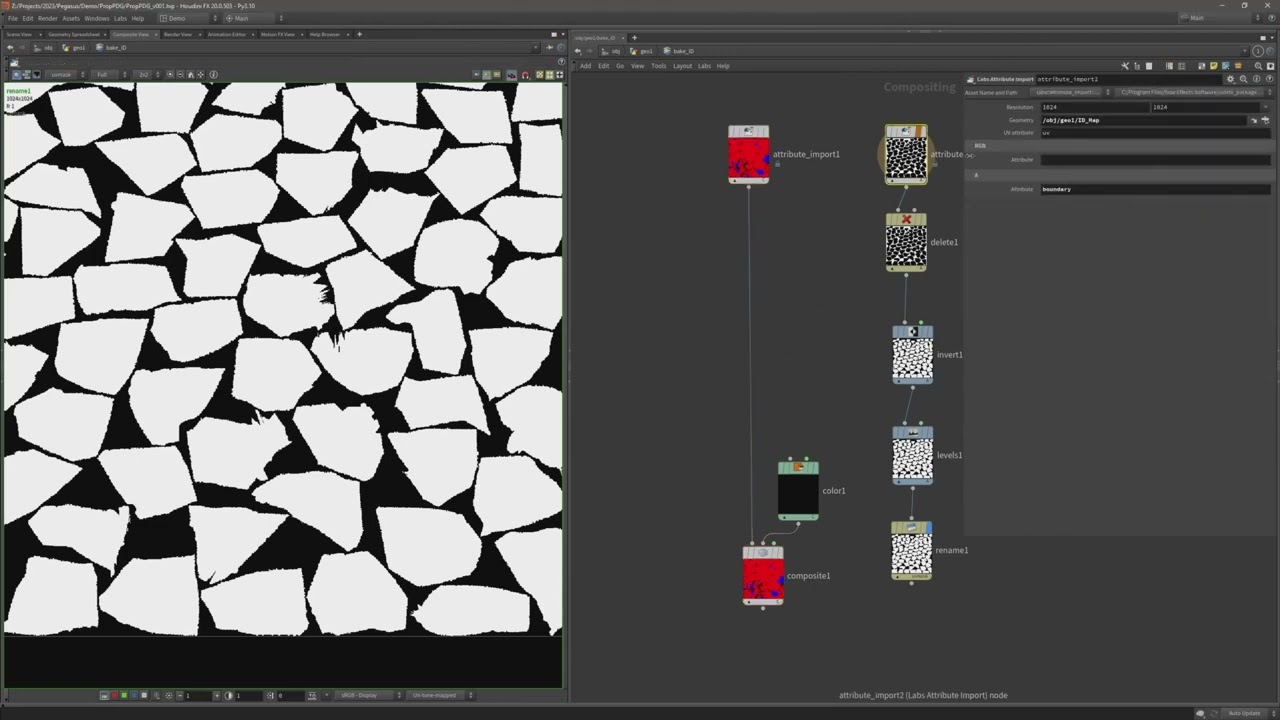The height and width of the screenshot is (720, 1280).
Task: Toggle the red channel display button
Action: (x=113, y=695)
